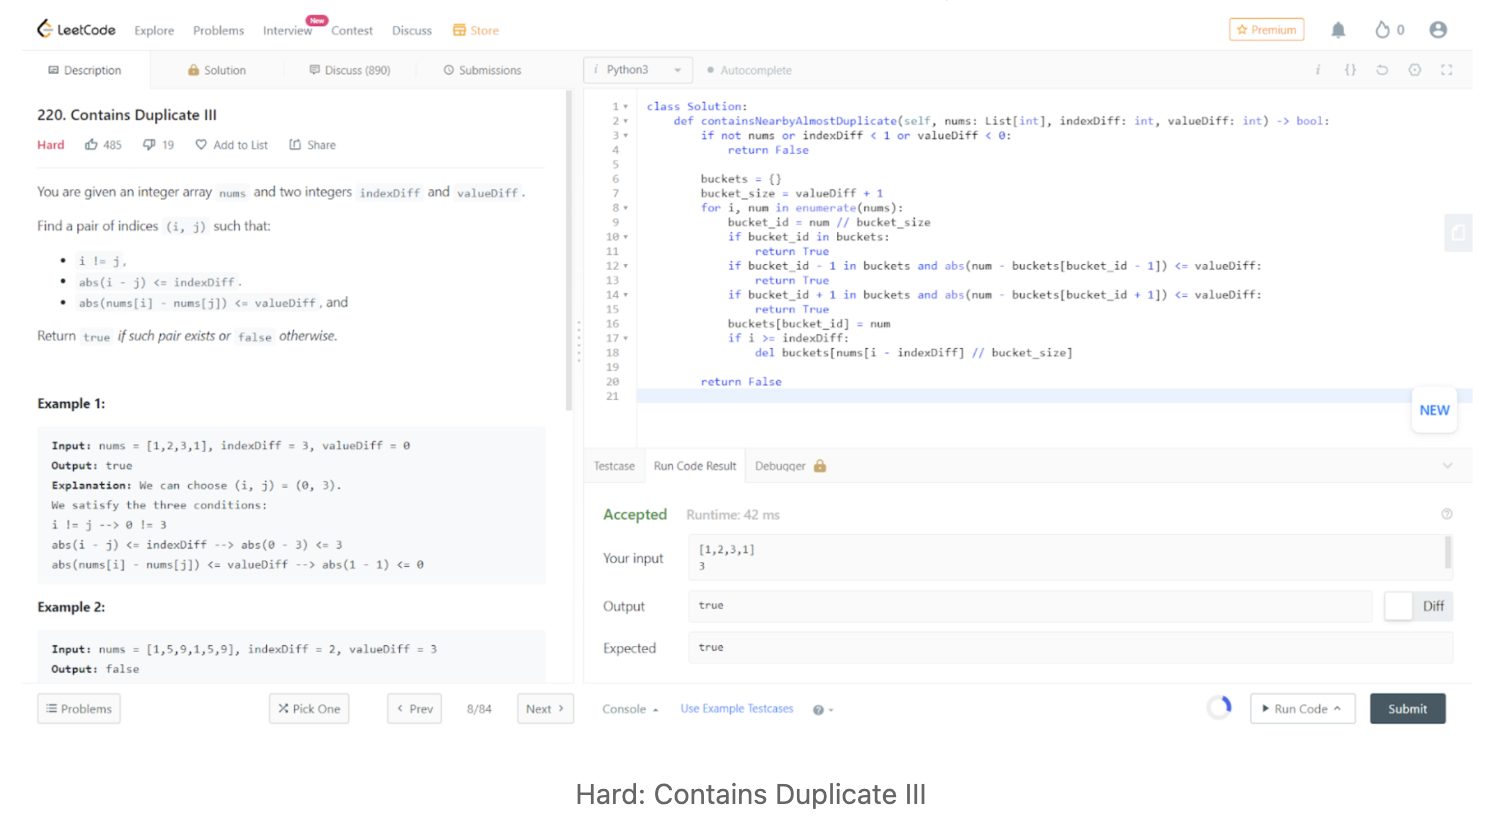
Task: Click the curly braces format code icon
Action: (x=1350, y=70)
